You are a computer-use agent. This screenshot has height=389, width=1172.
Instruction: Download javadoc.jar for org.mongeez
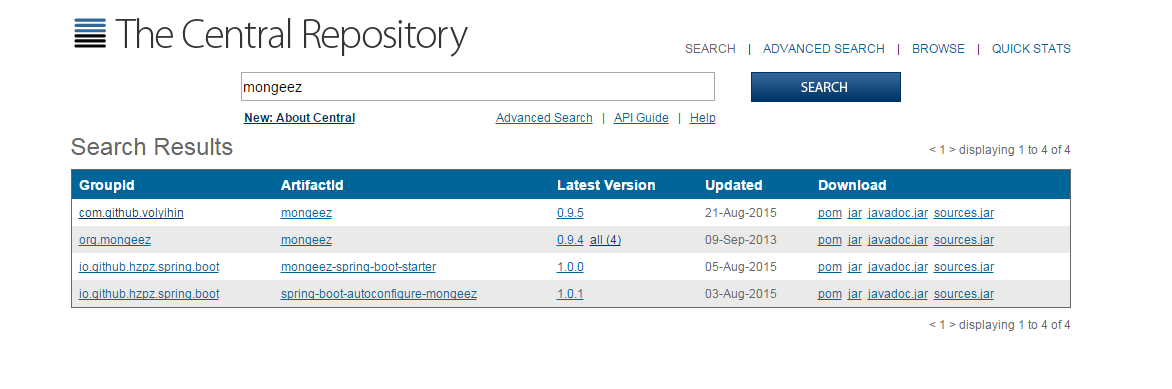(898, 240)
